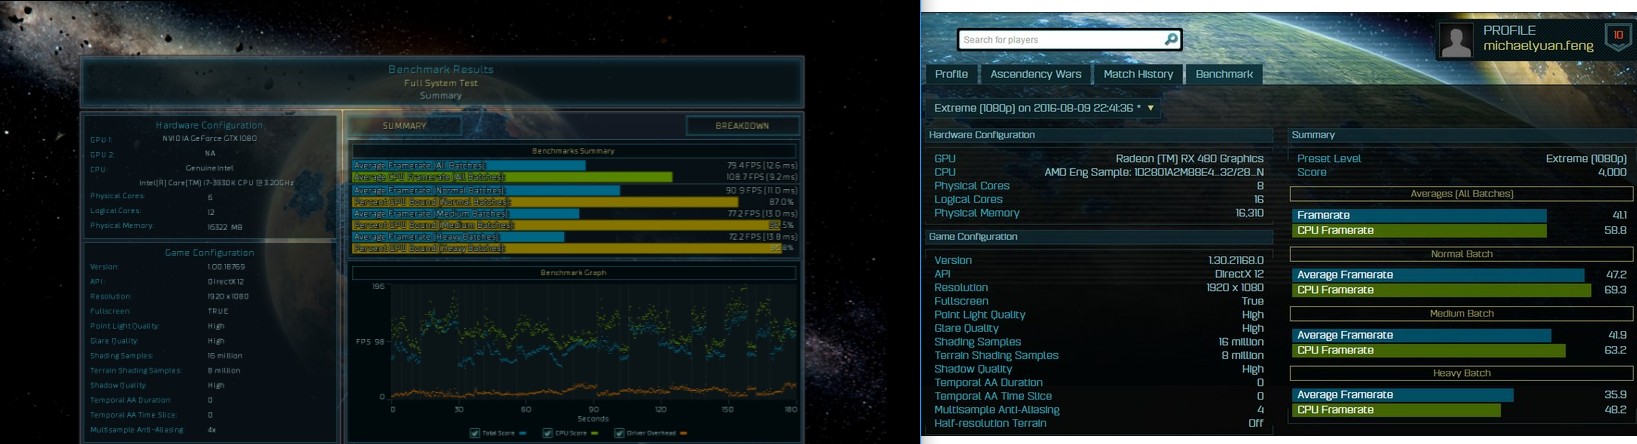Click the orange Driver Overhead legend marker
Screen dimensions: 1637x444
click(x=684, y=434)
